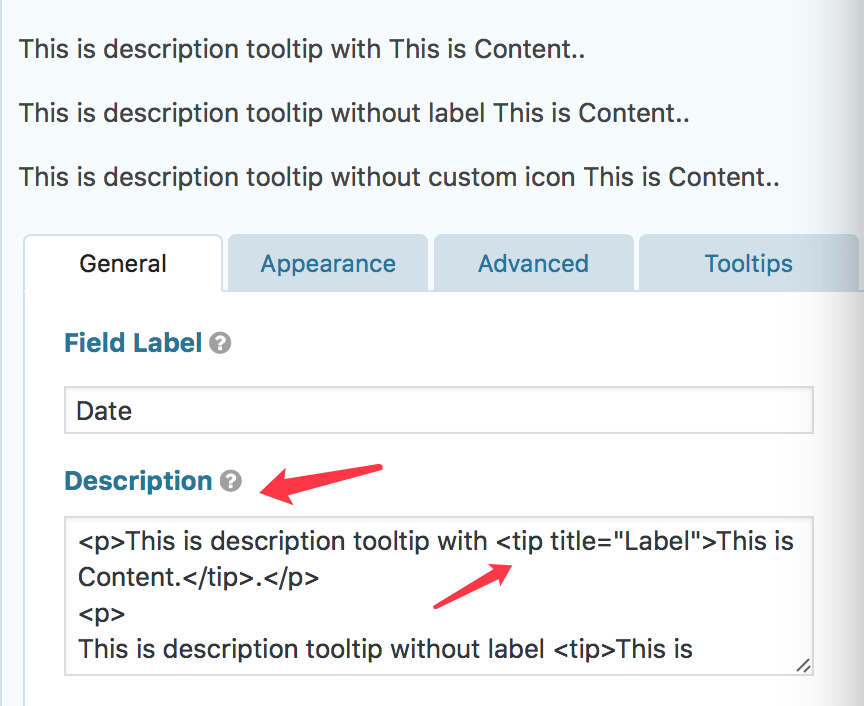Click the Description textarea resize handle

click(x=803, y=665)
